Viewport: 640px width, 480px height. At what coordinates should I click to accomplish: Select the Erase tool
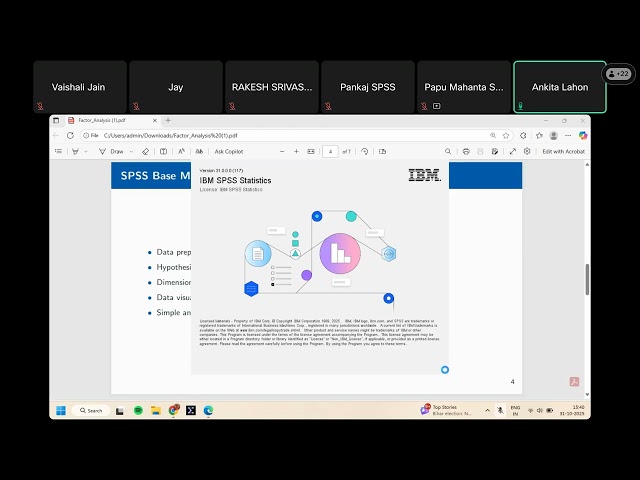[145, 151]
